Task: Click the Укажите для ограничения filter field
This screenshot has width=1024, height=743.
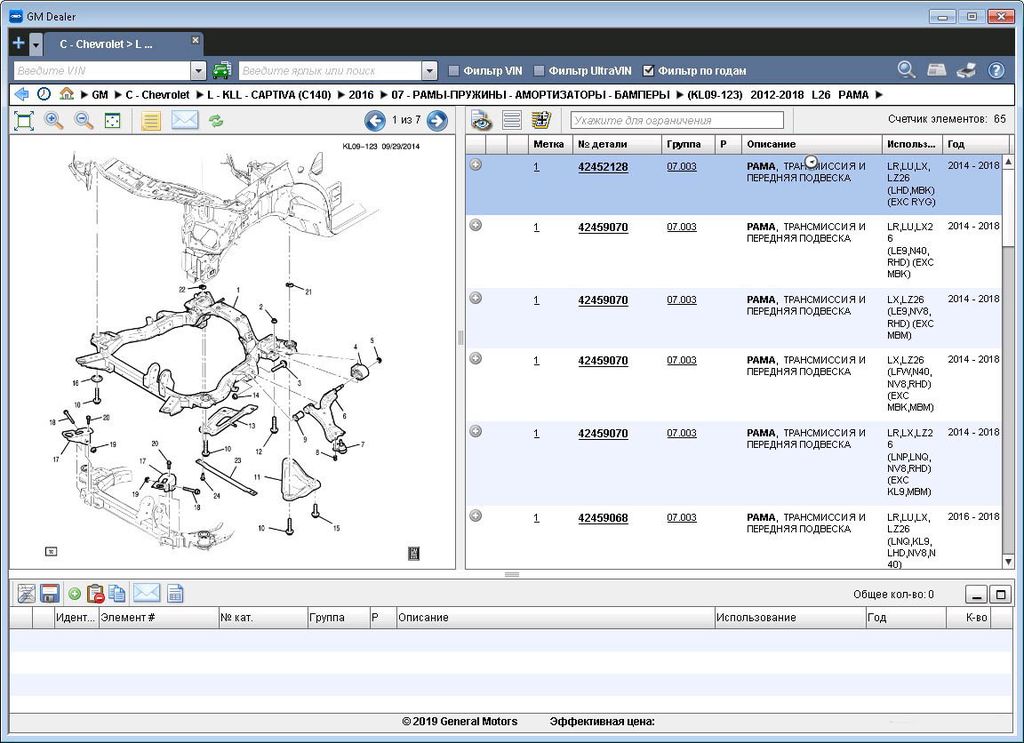Action: 676,121
